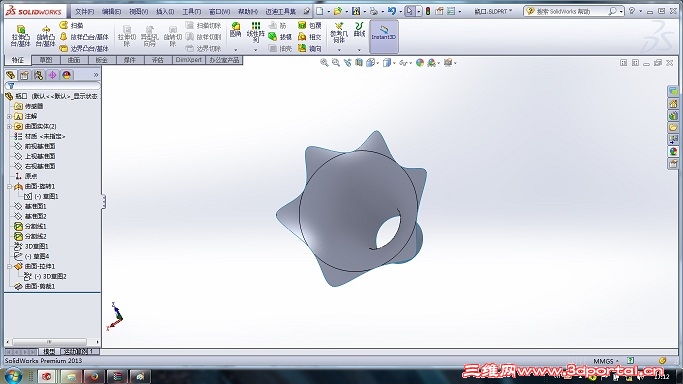Click the feature tree filter field
The image size is (683, 384).
pos(53,86)
